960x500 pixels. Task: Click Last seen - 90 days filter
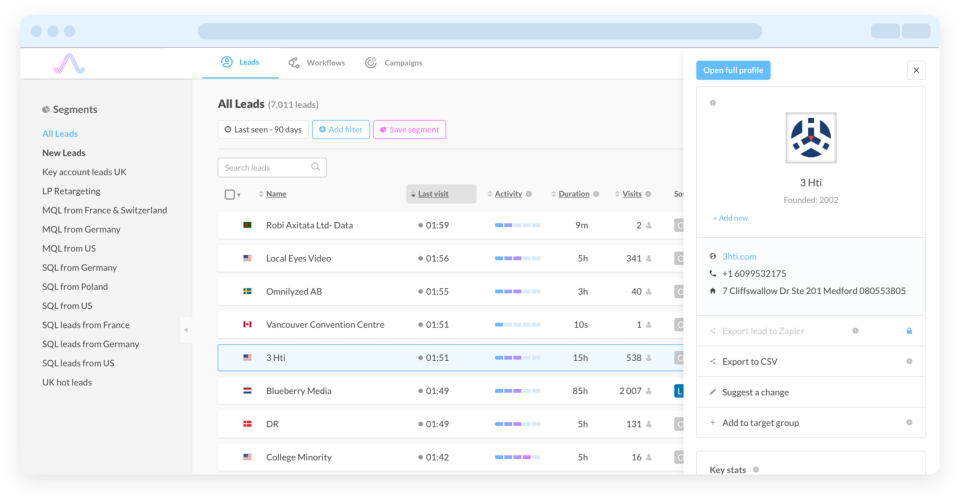click(x=263, y=130)
